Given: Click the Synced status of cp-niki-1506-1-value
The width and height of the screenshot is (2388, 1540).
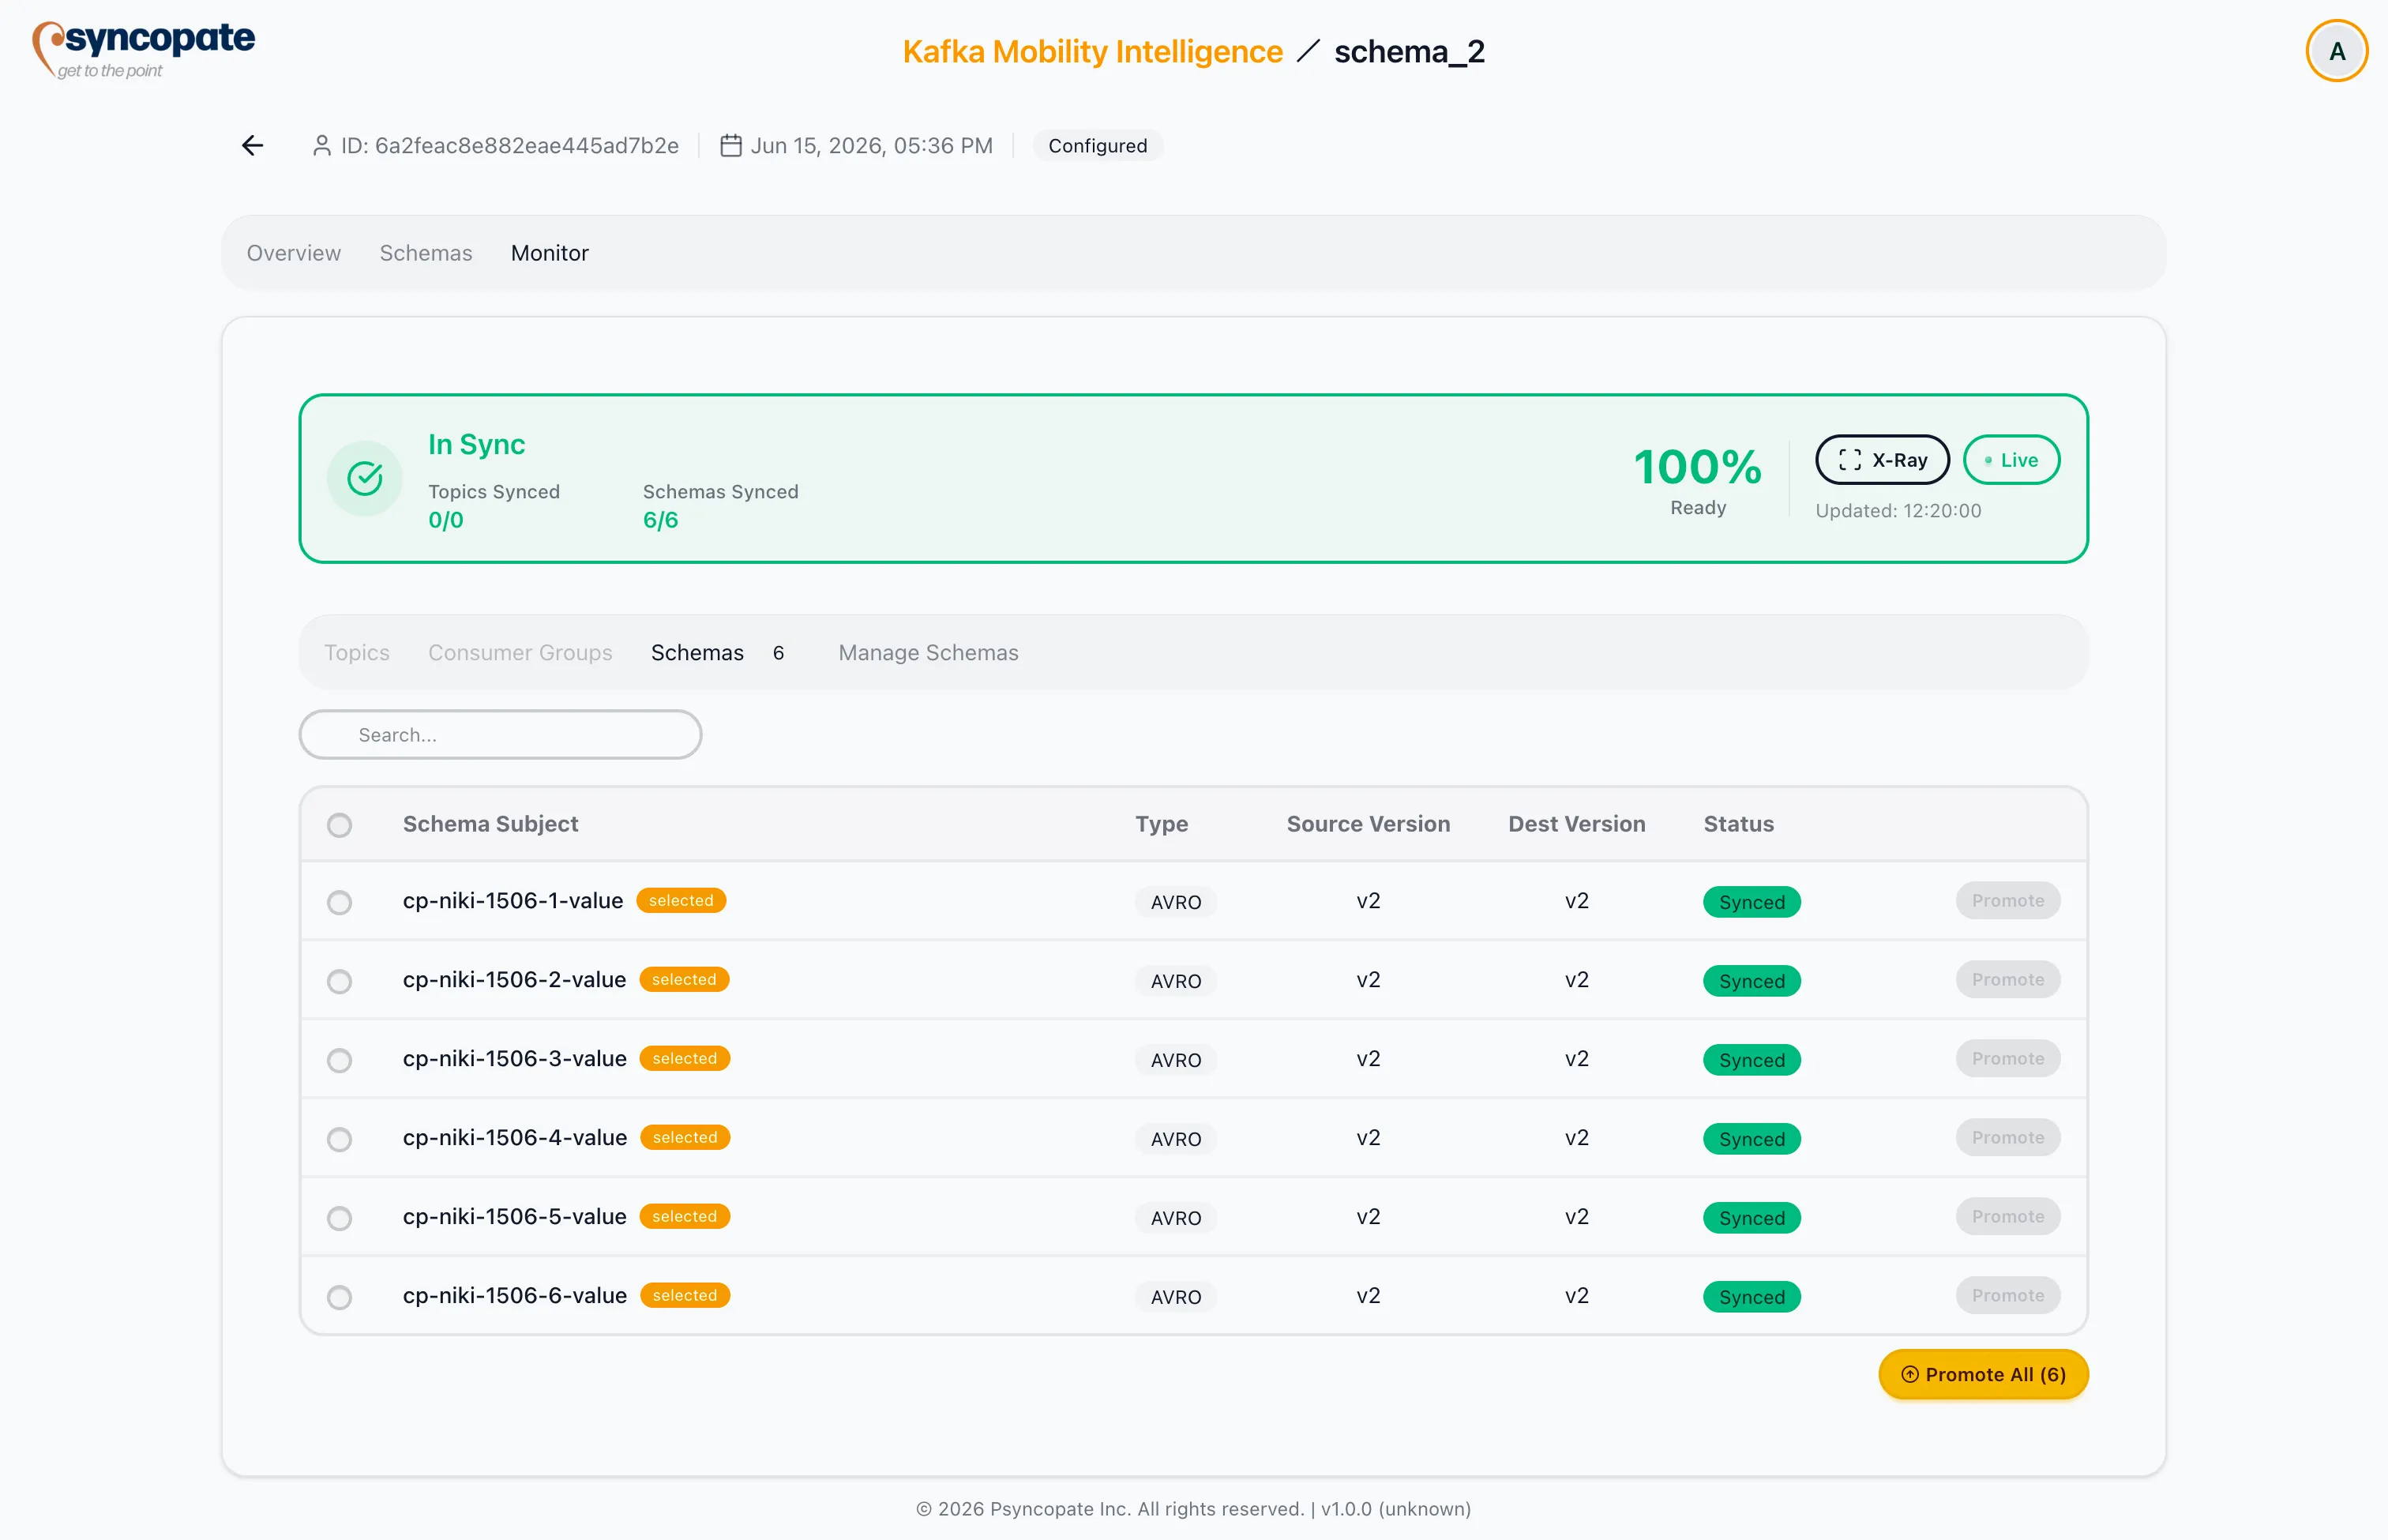Looking at the screenshot, I should point(1751,902).
